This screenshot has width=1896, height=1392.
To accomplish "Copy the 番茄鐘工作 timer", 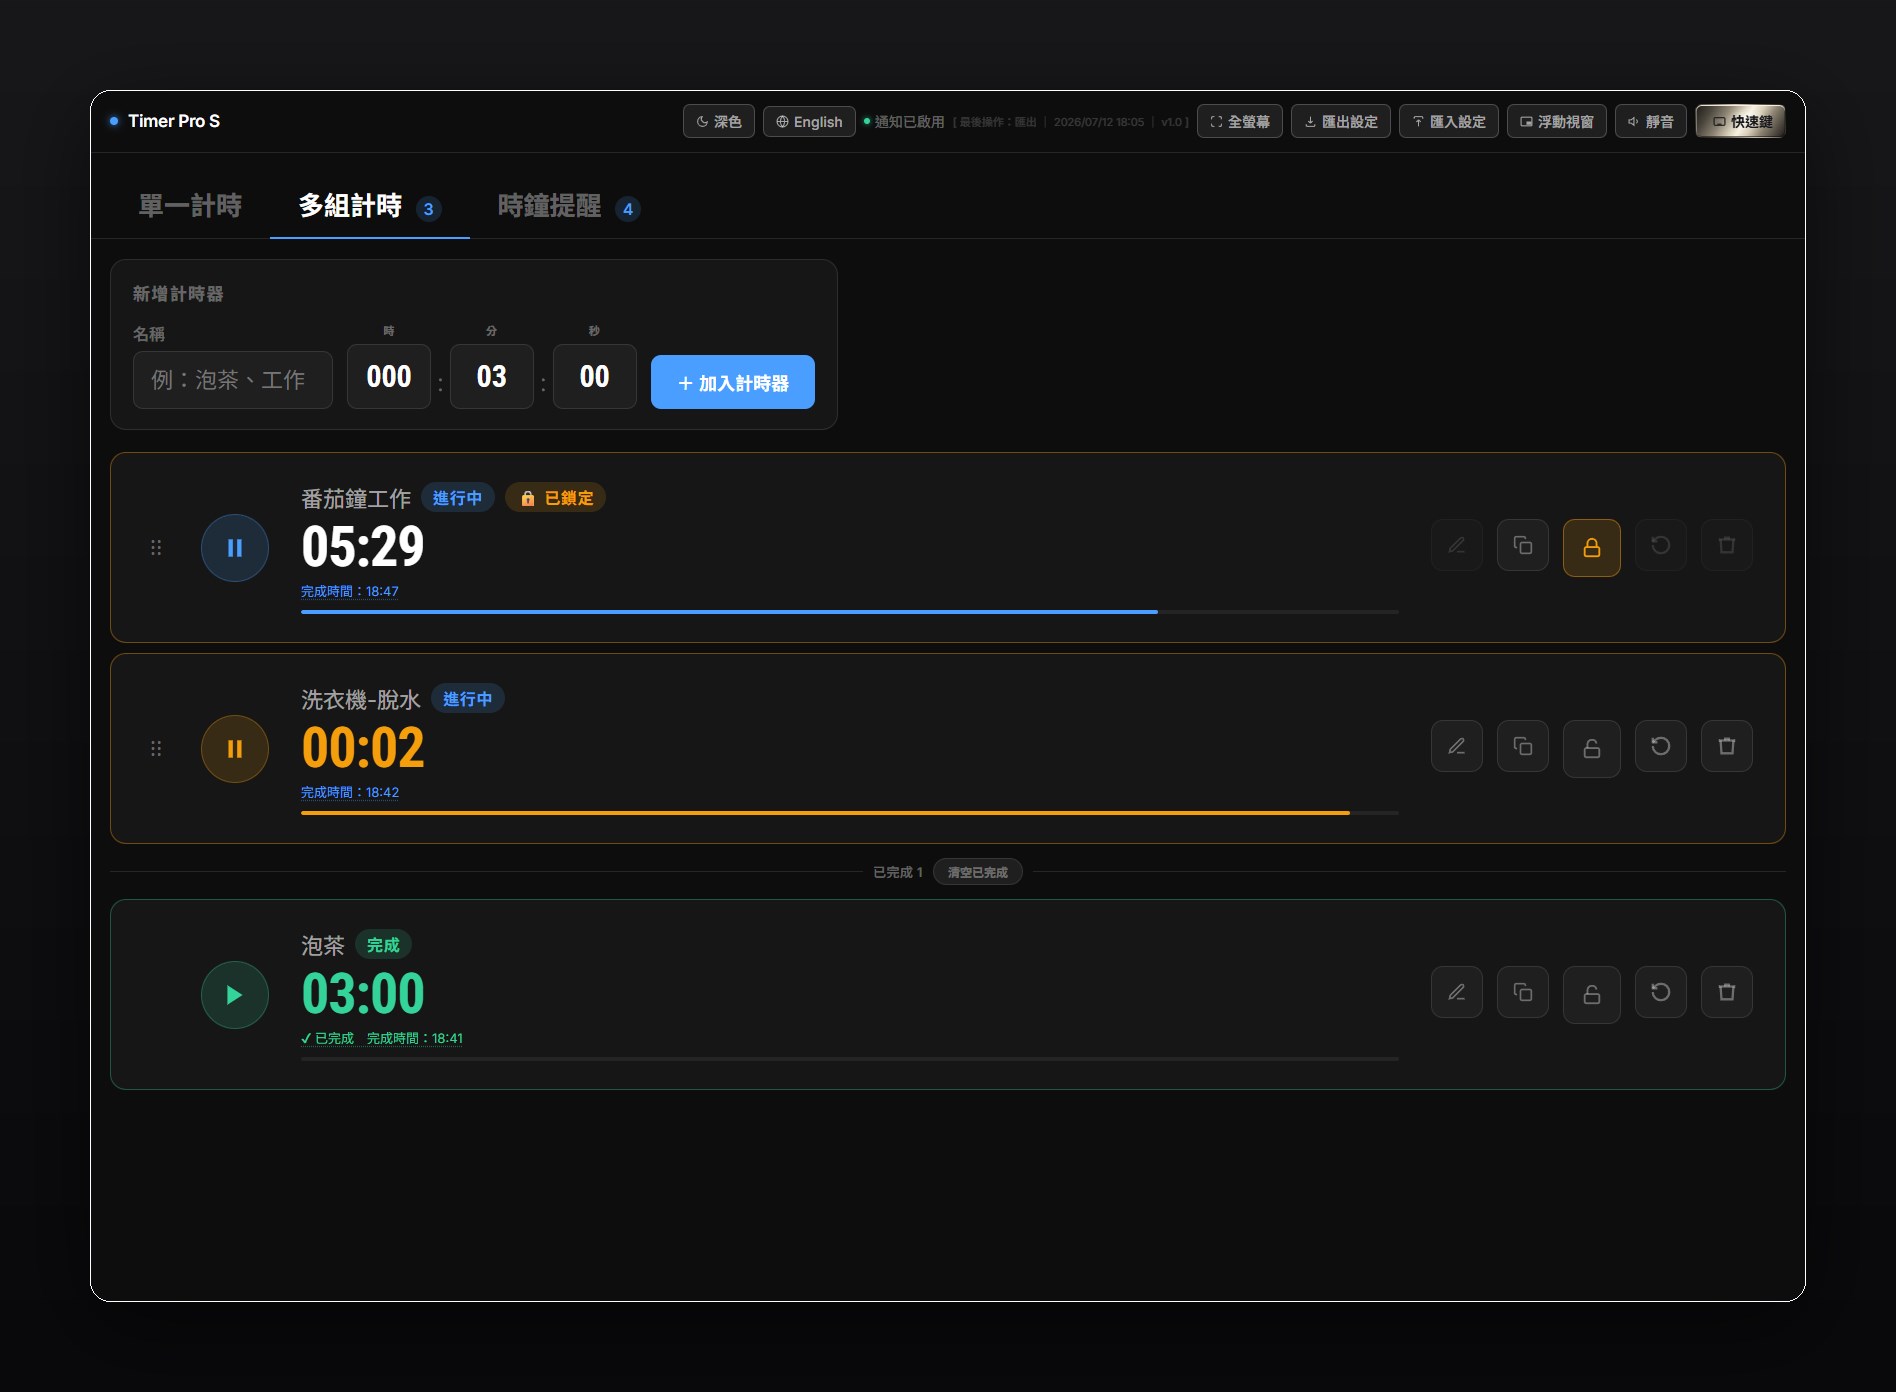I will [1523, 546].
